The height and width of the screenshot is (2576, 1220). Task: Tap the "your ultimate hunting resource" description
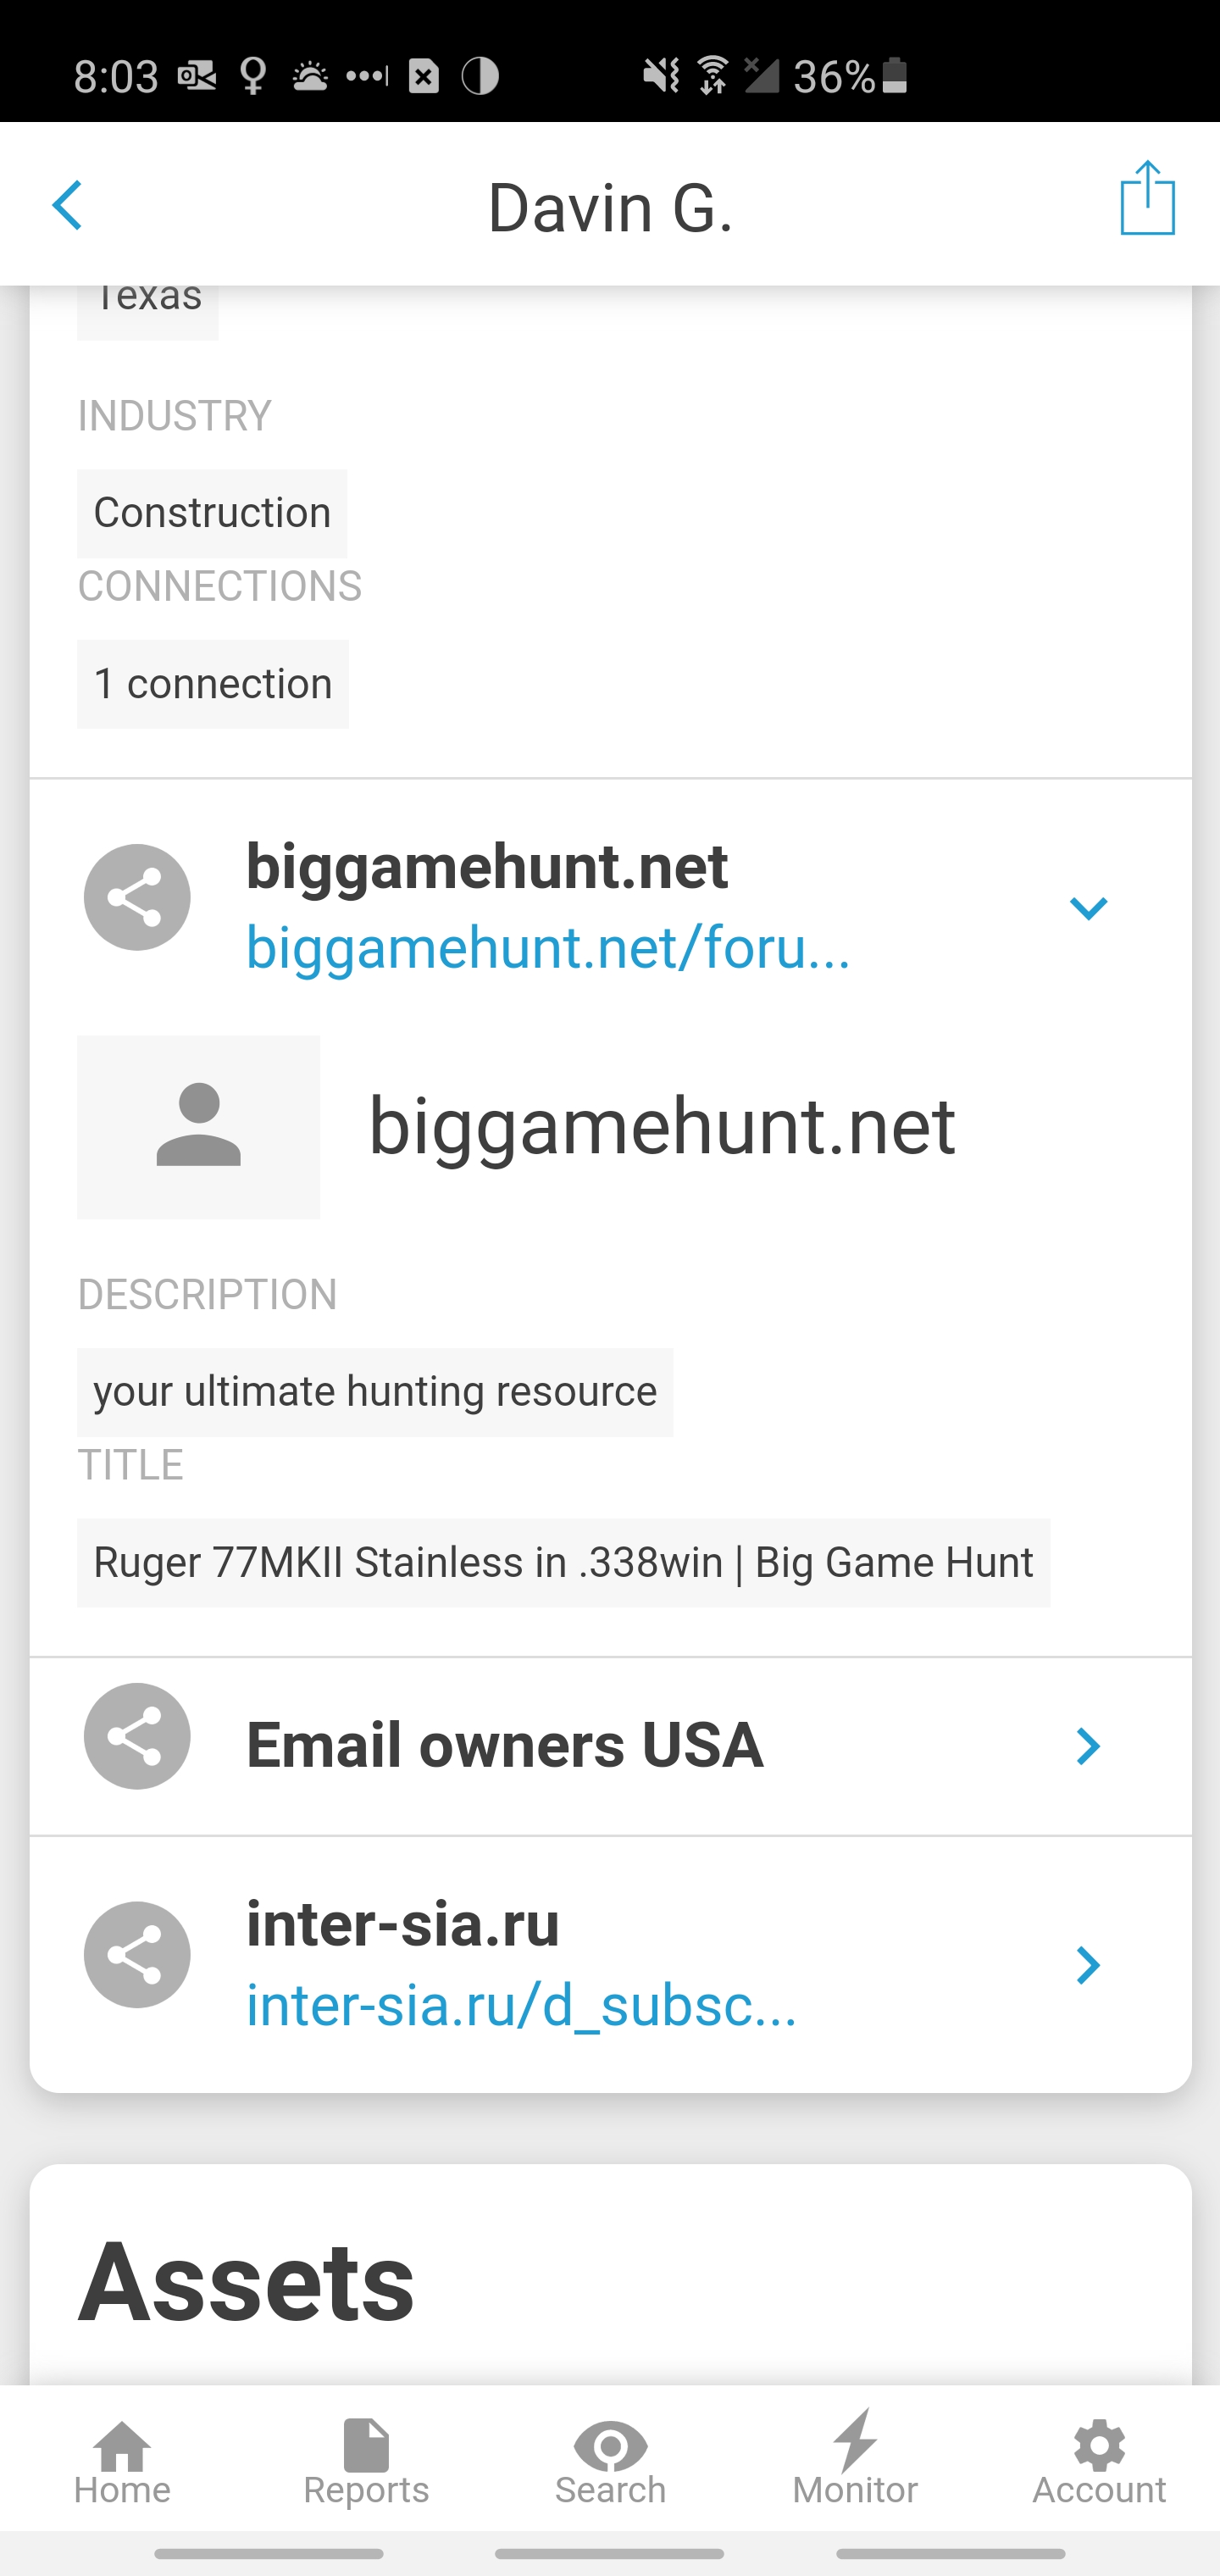tap(375, 1392)
